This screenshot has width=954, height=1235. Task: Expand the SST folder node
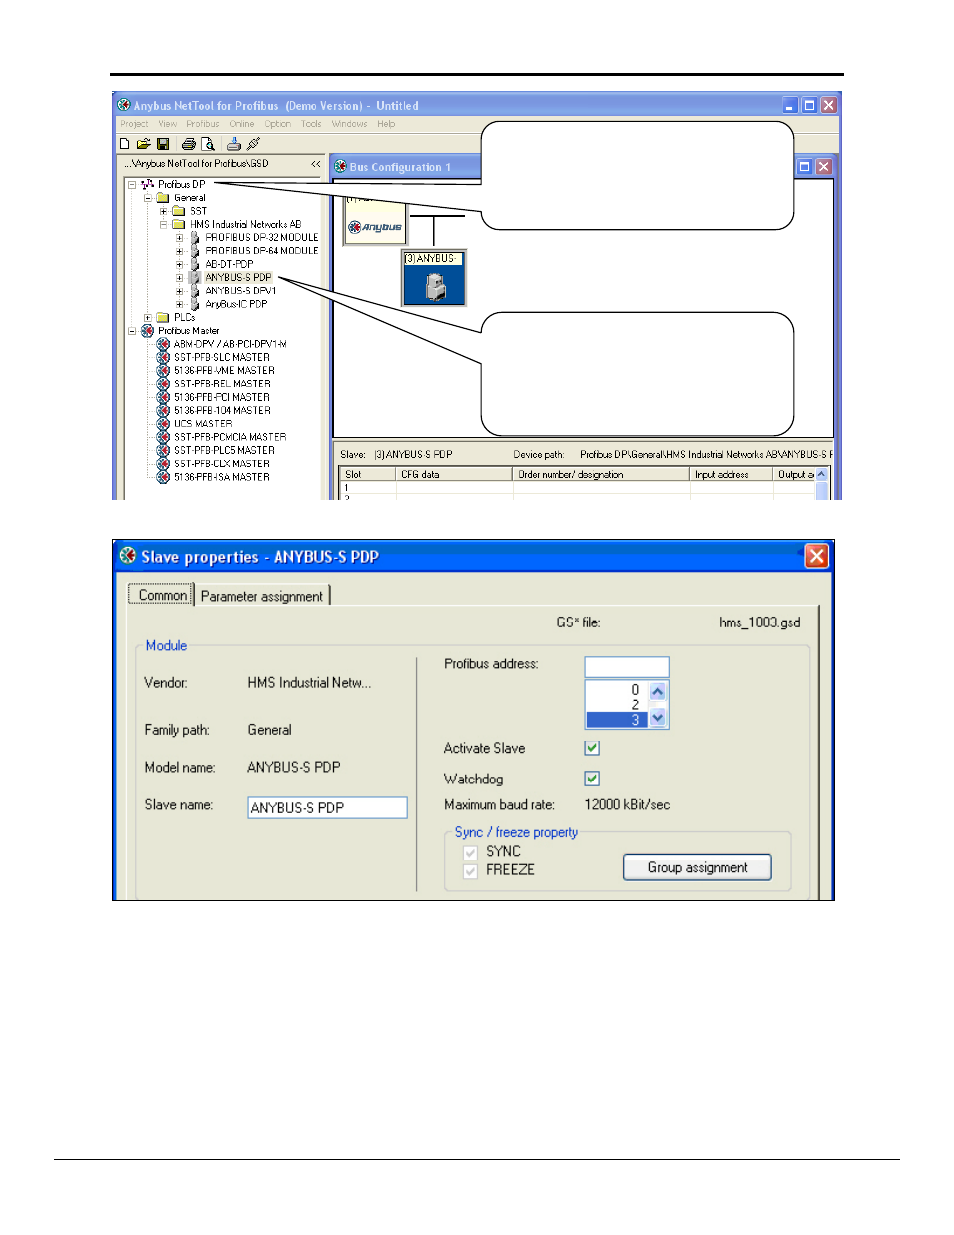click(164, 211)
